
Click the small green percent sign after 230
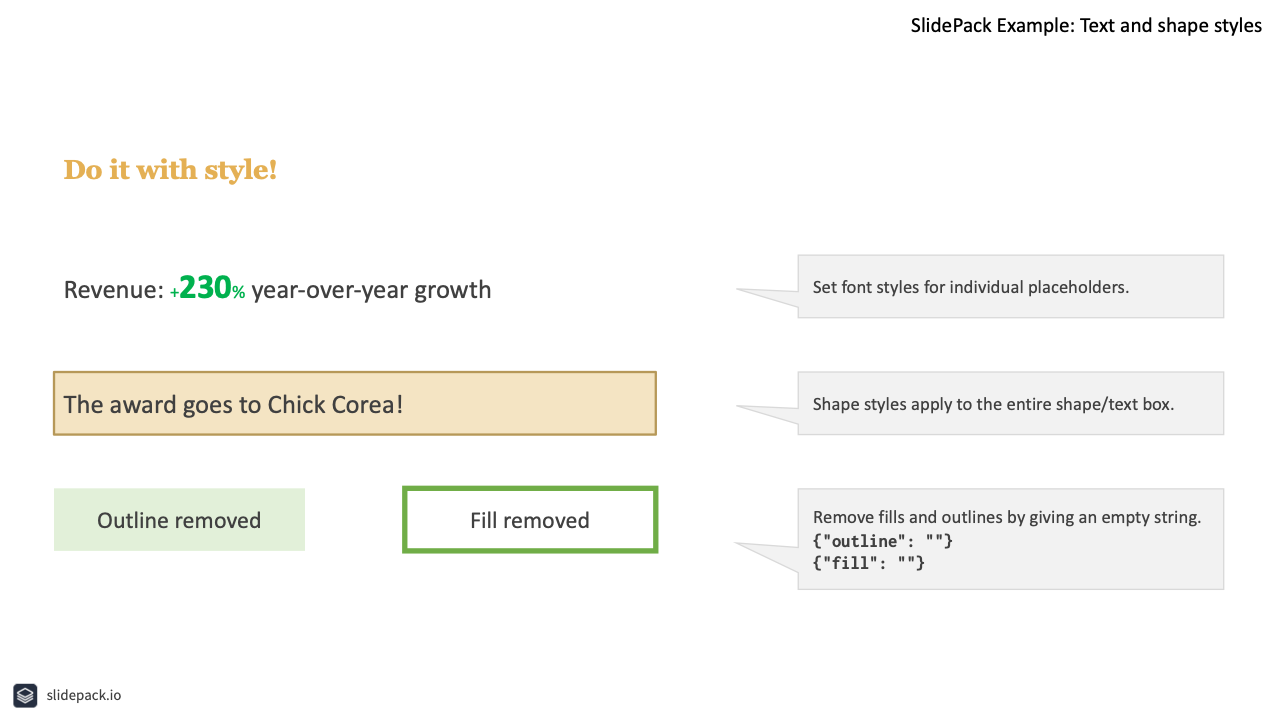pyautogui.click(x=239, y=293)
